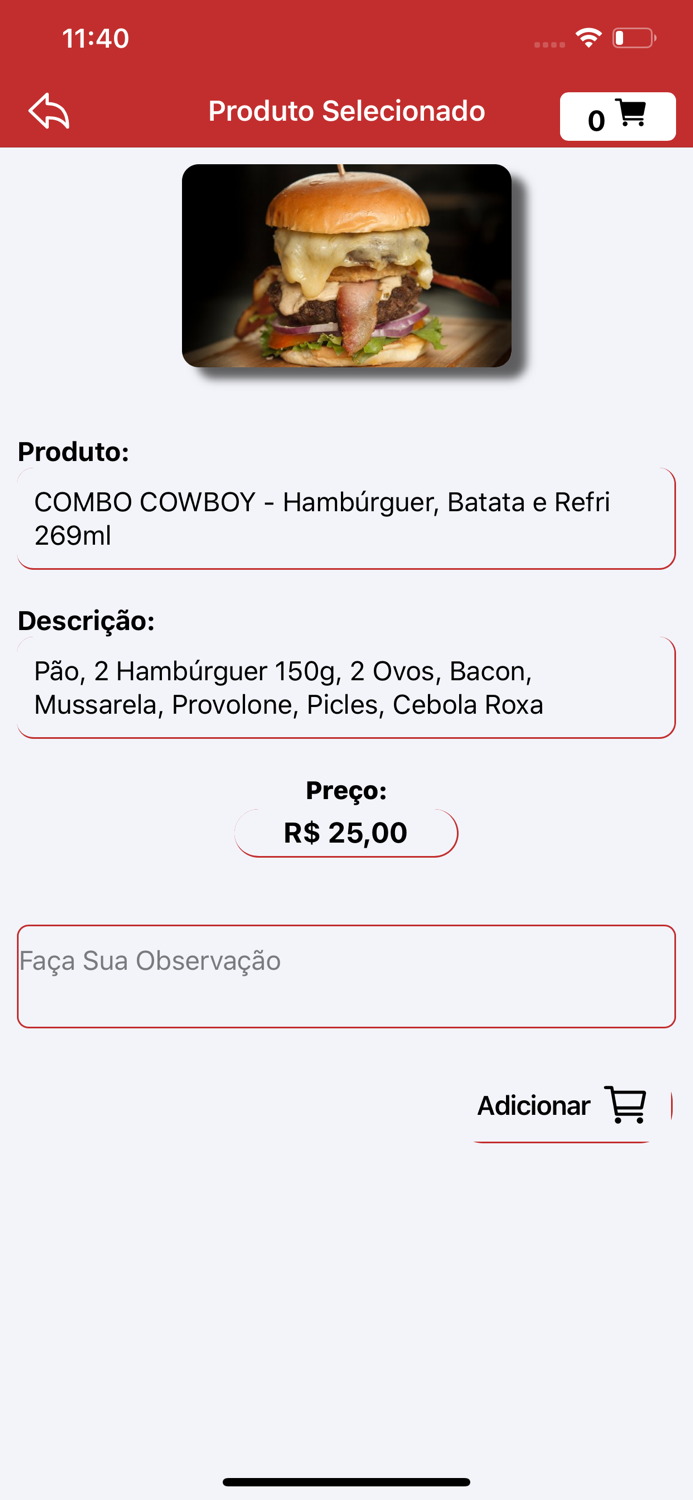Click the burger product photo

346,265
